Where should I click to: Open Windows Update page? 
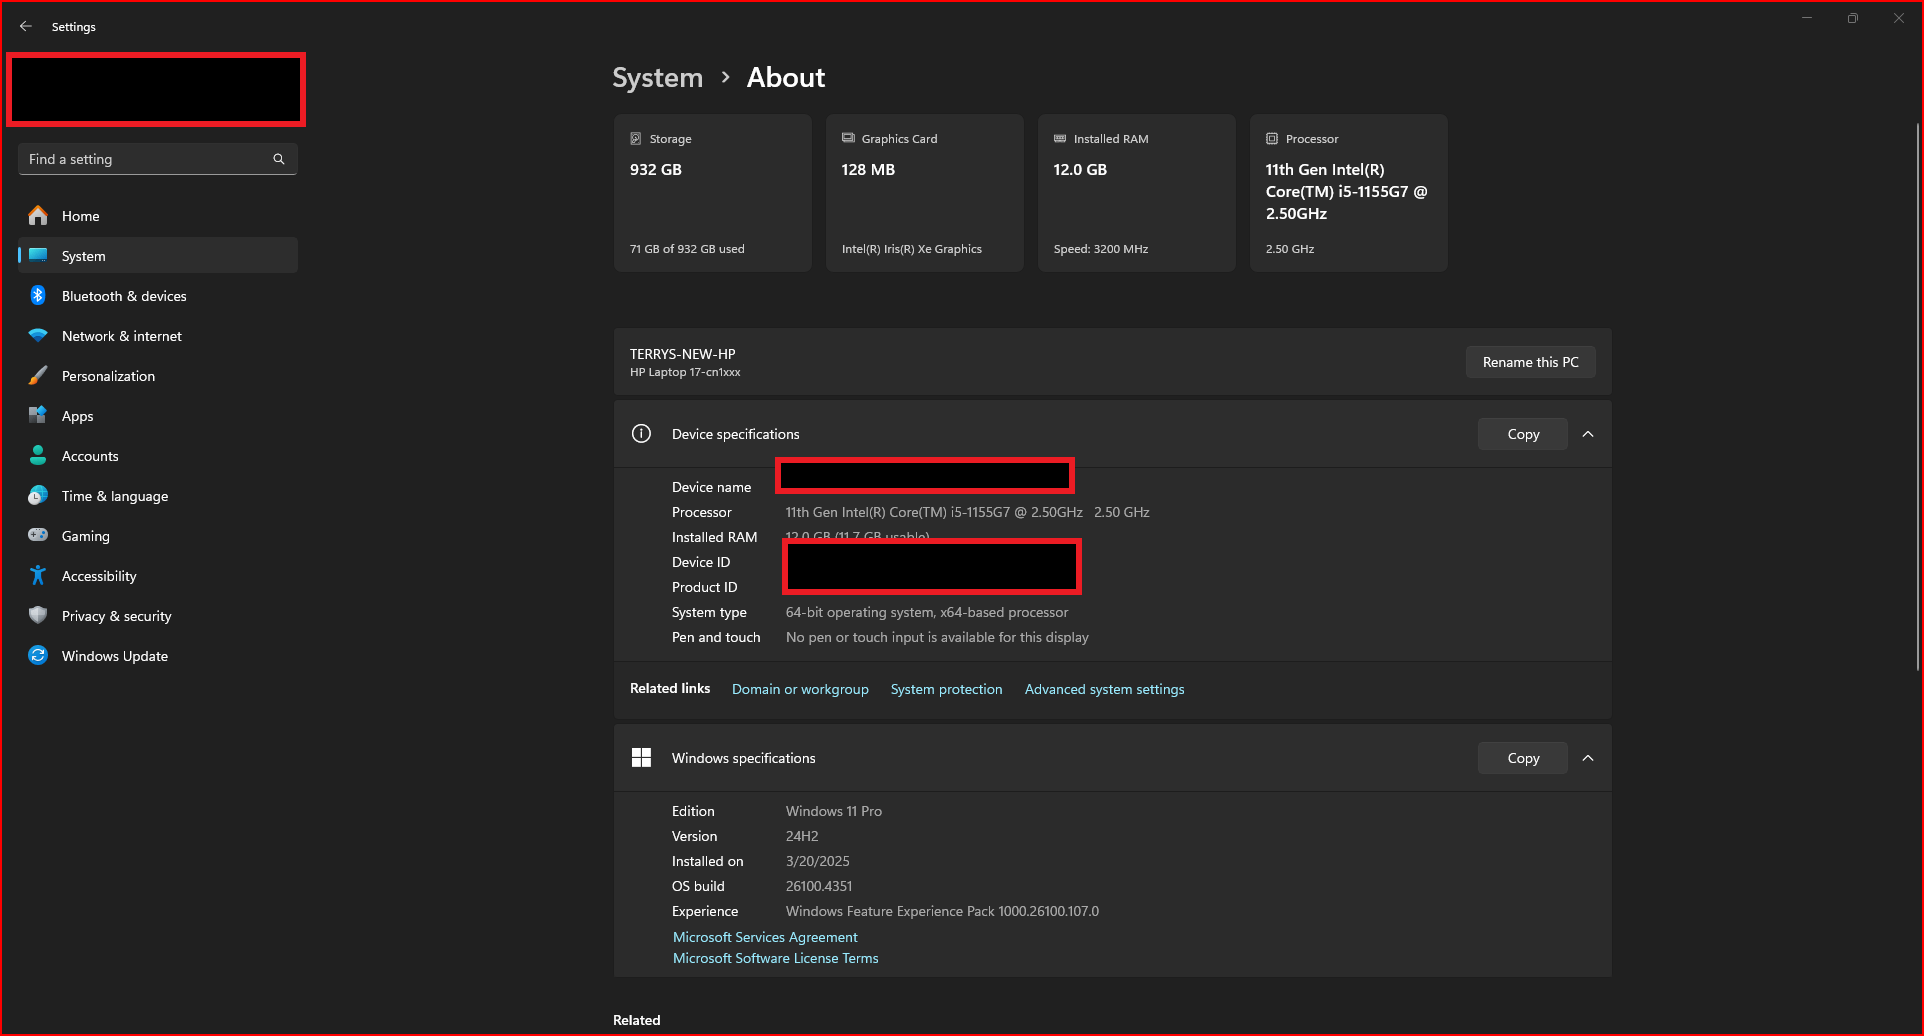tap(158, 656)
